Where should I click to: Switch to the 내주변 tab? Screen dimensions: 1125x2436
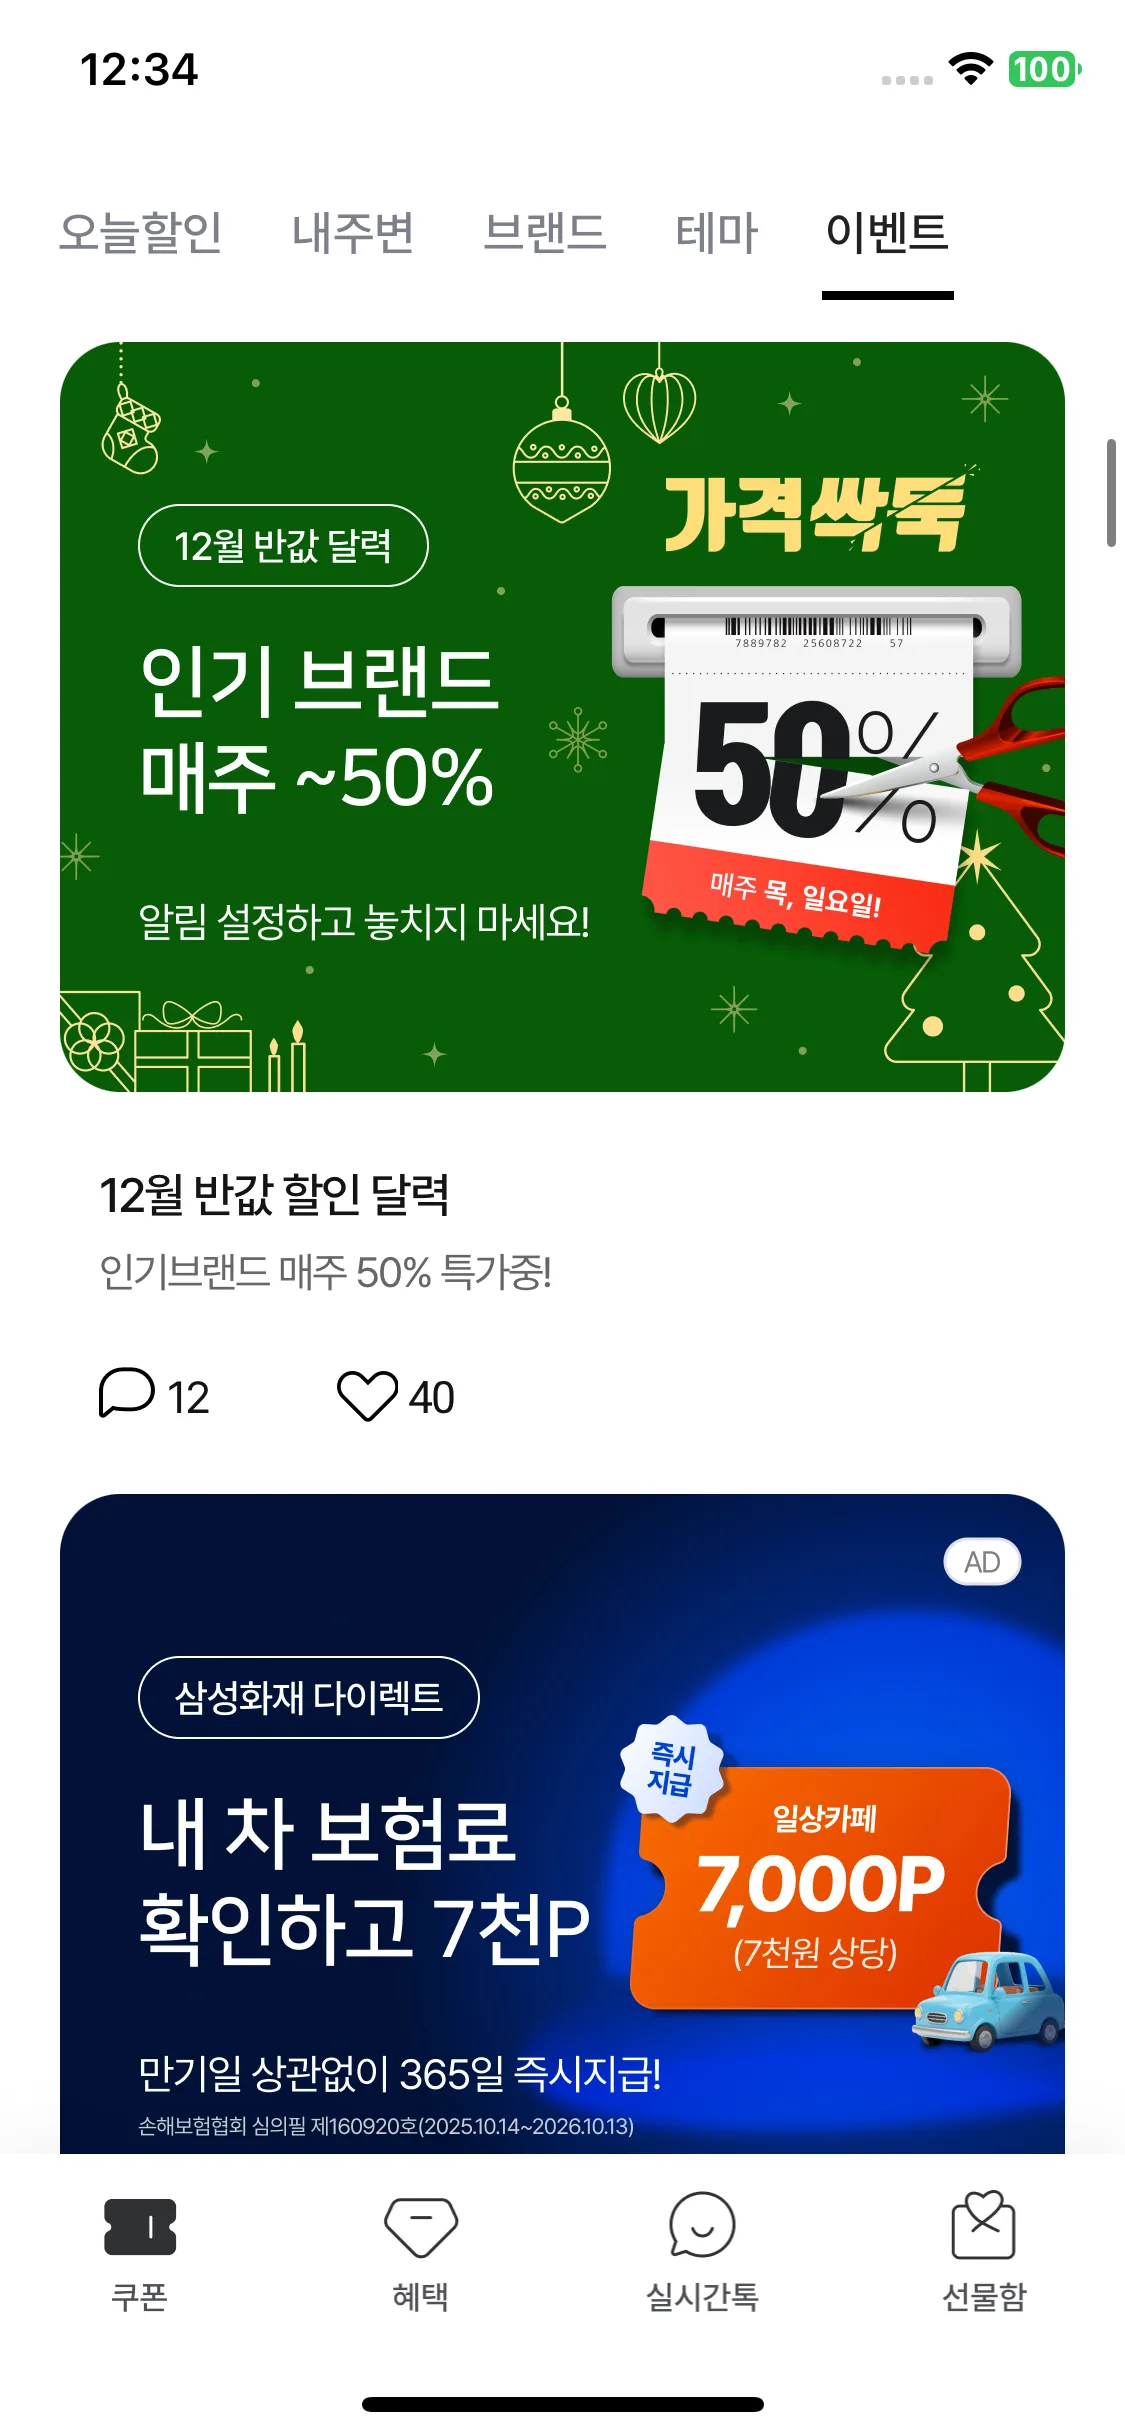pos(353,232)
